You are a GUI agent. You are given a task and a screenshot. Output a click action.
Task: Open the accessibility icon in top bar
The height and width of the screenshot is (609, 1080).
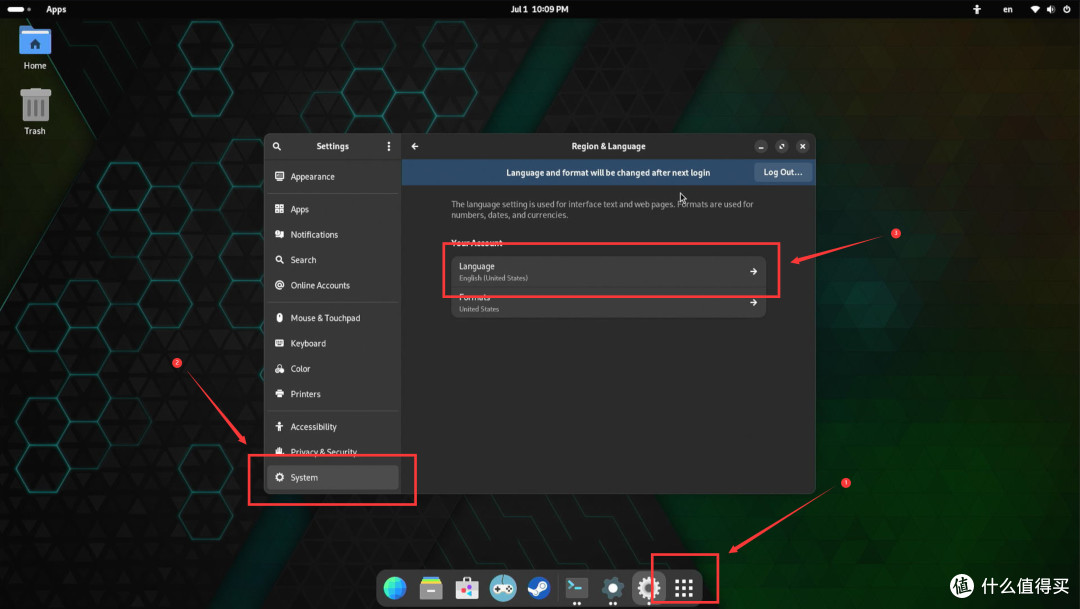tap(977, 9)
